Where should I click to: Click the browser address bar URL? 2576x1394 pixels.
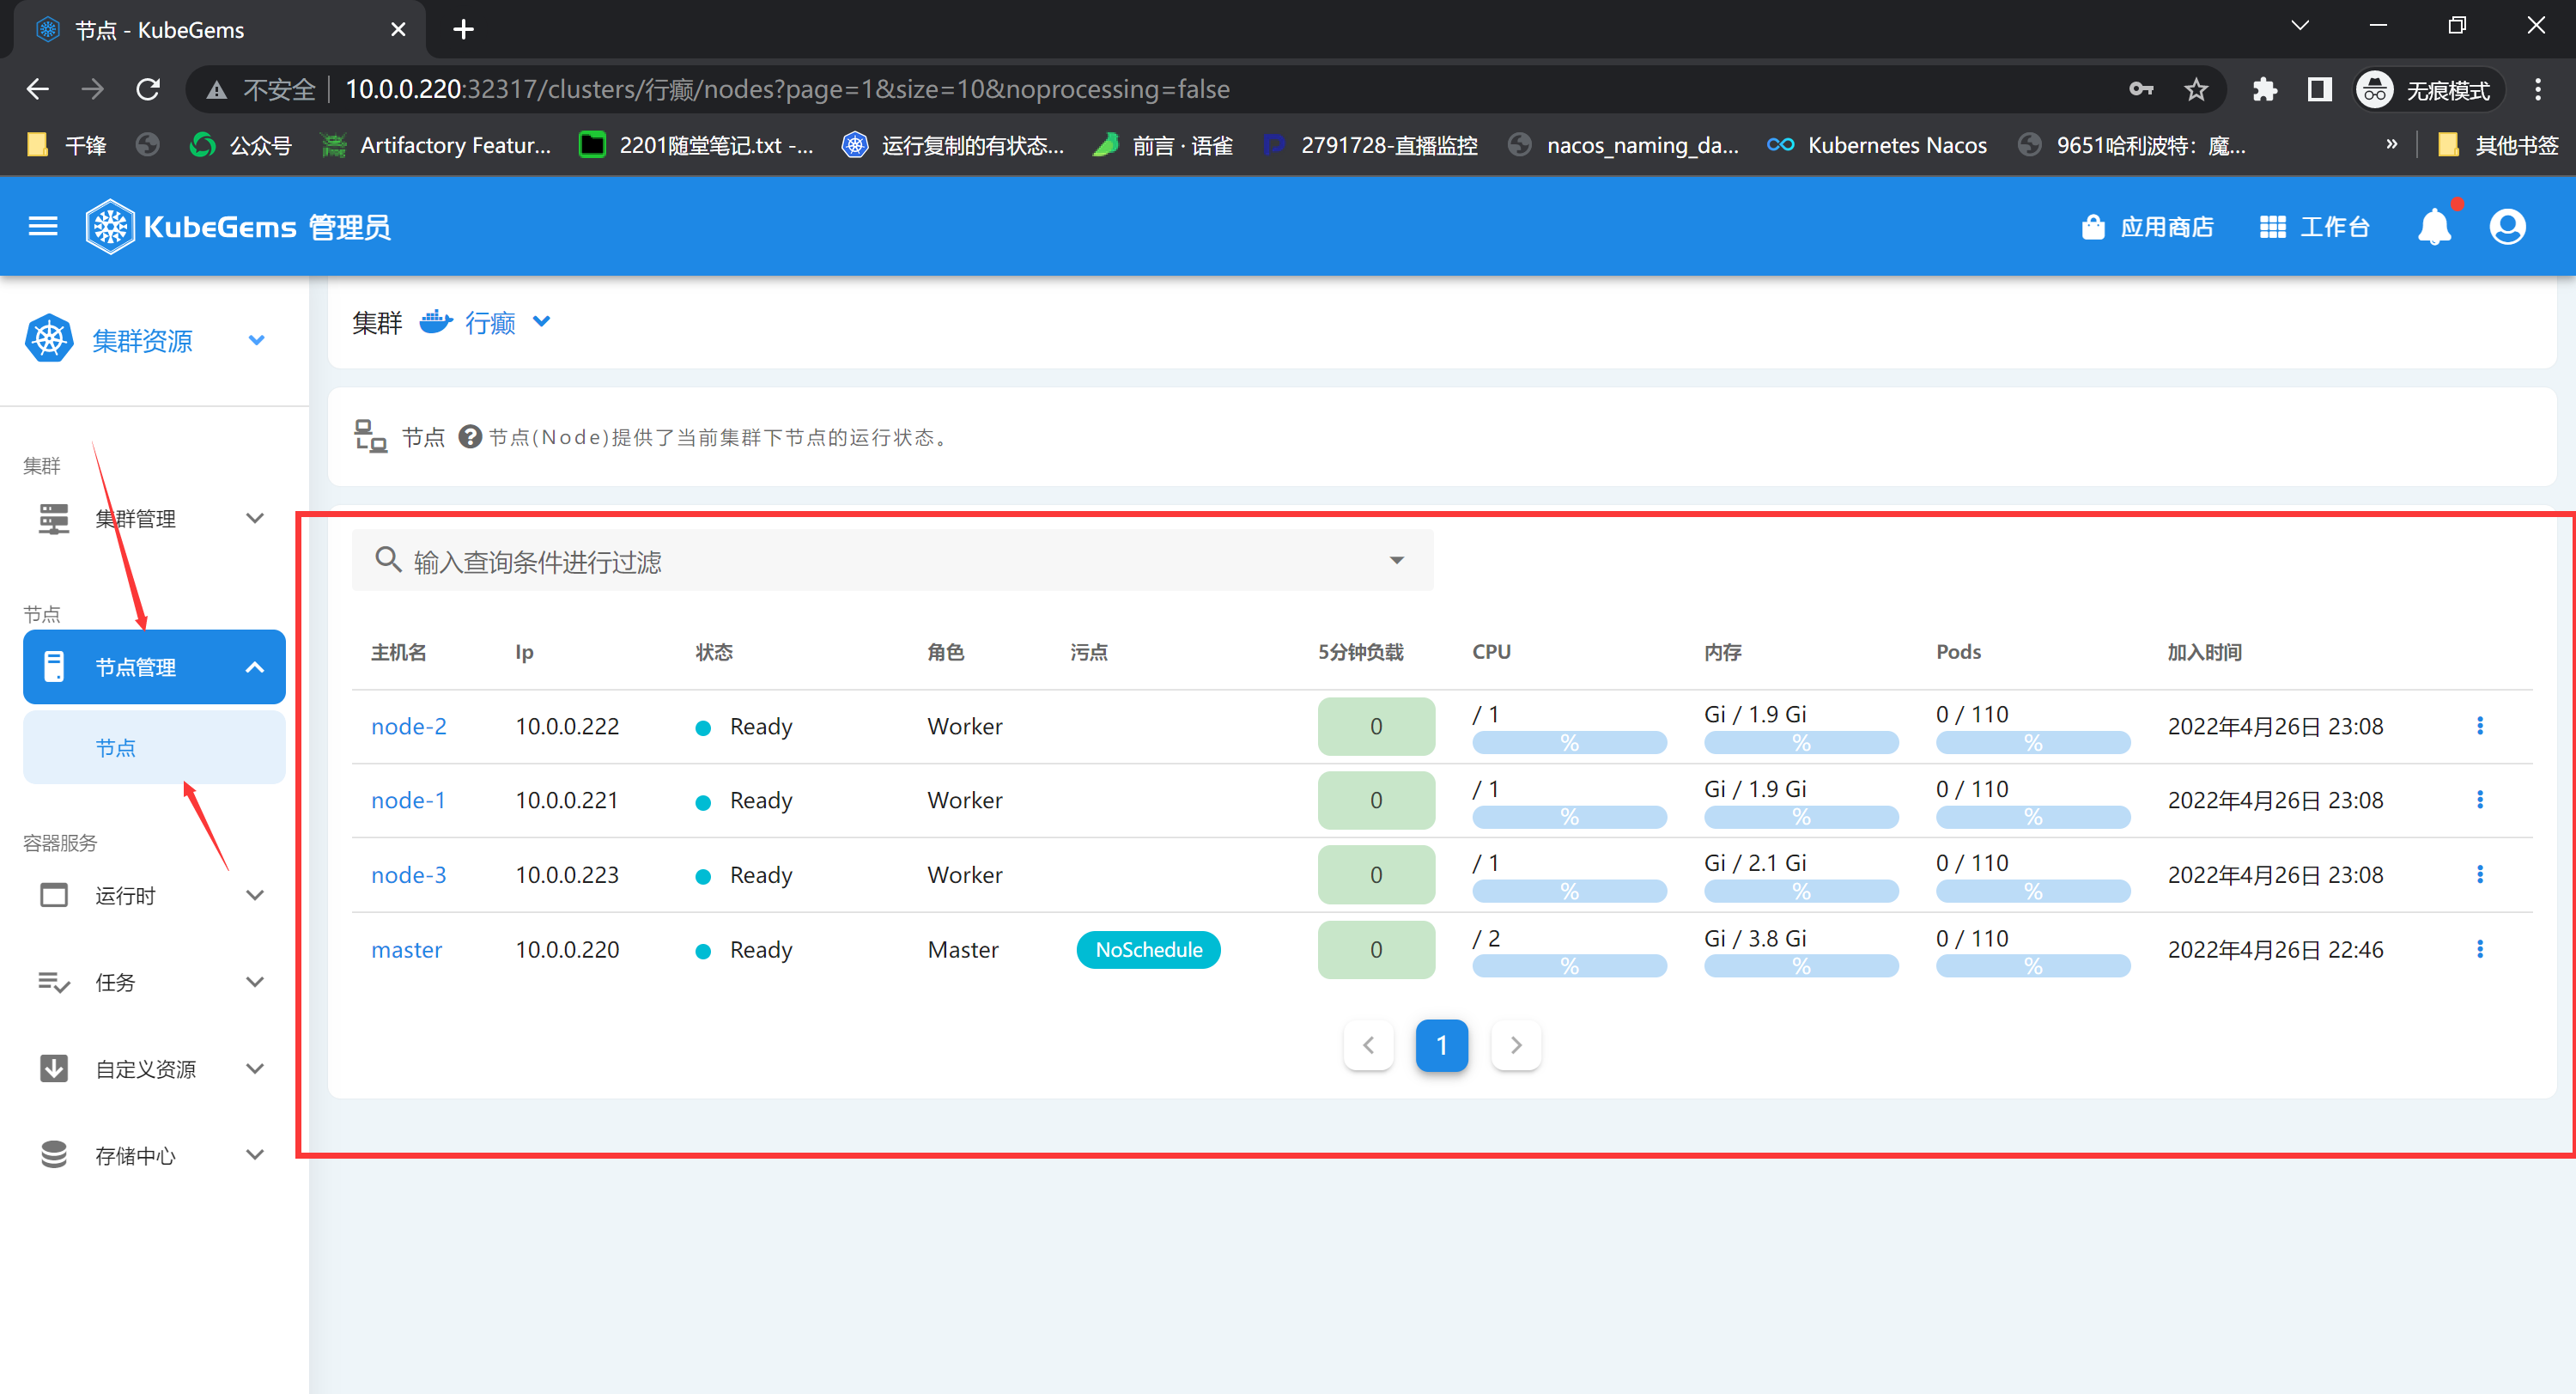(x=787, y=90)
